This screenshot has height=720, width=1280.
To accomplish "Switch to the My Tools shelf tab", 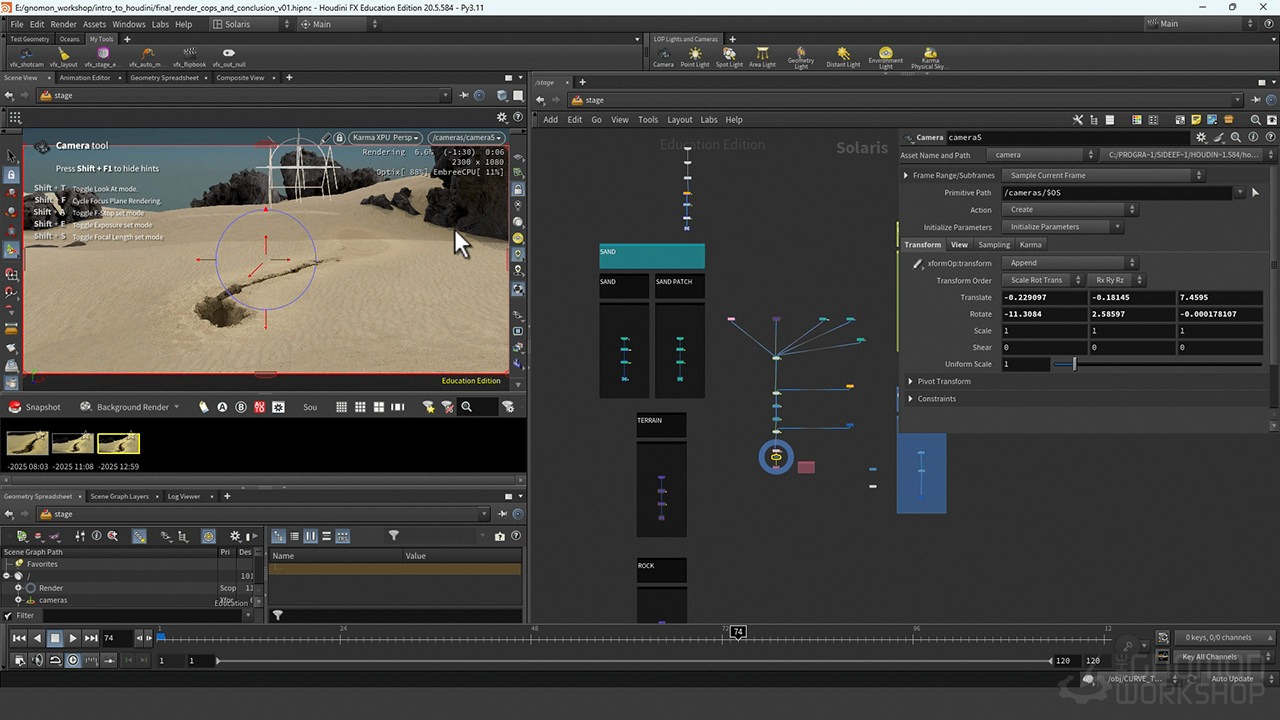I will (x=101, y=39).
